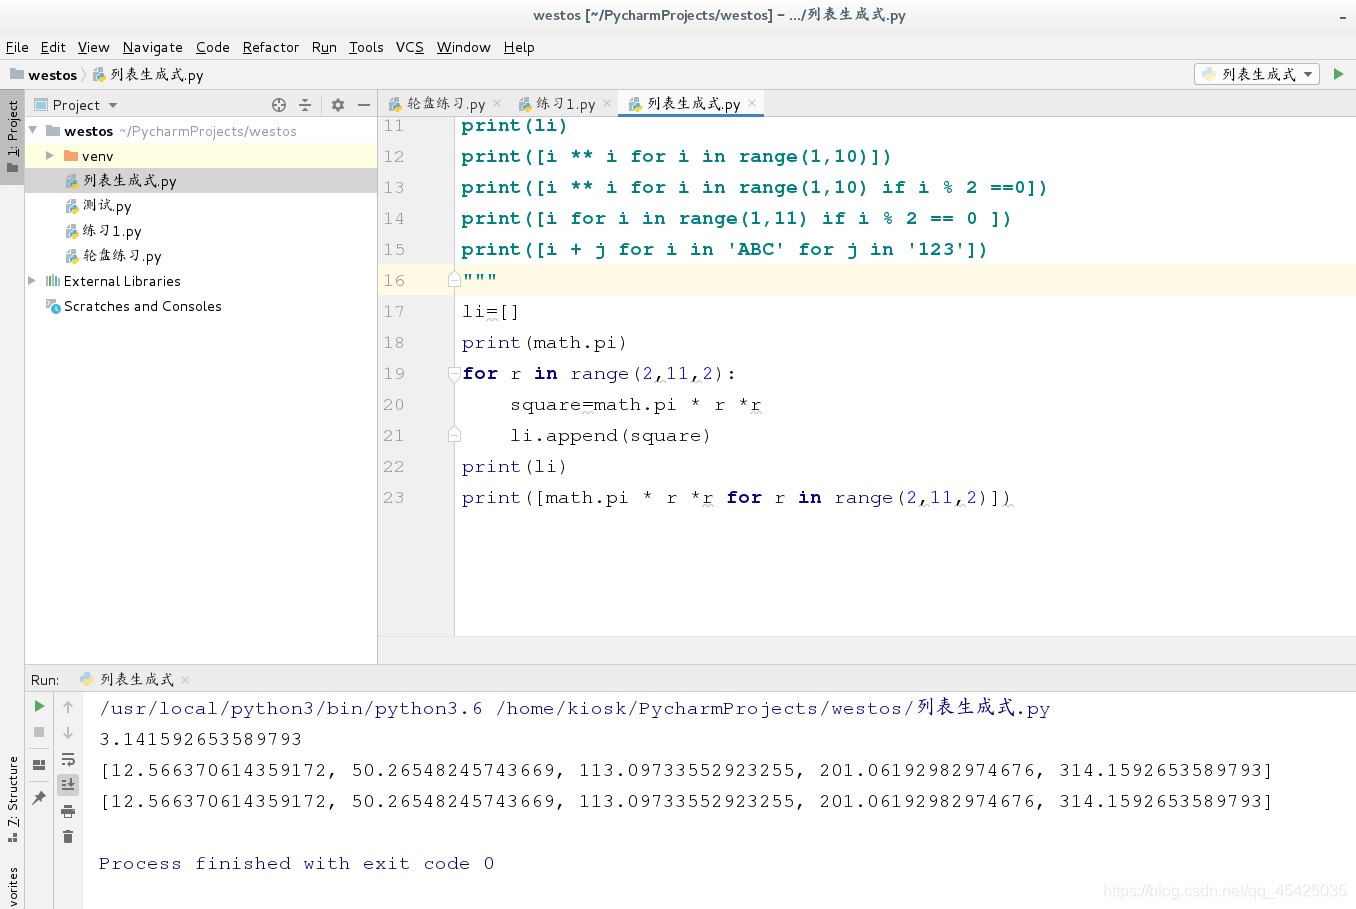The width and height of the screenshot is (1356, 909).
Task: Place cursor on 'li=[]' code line
Action: pyautogui.click(x=490, y=311)
